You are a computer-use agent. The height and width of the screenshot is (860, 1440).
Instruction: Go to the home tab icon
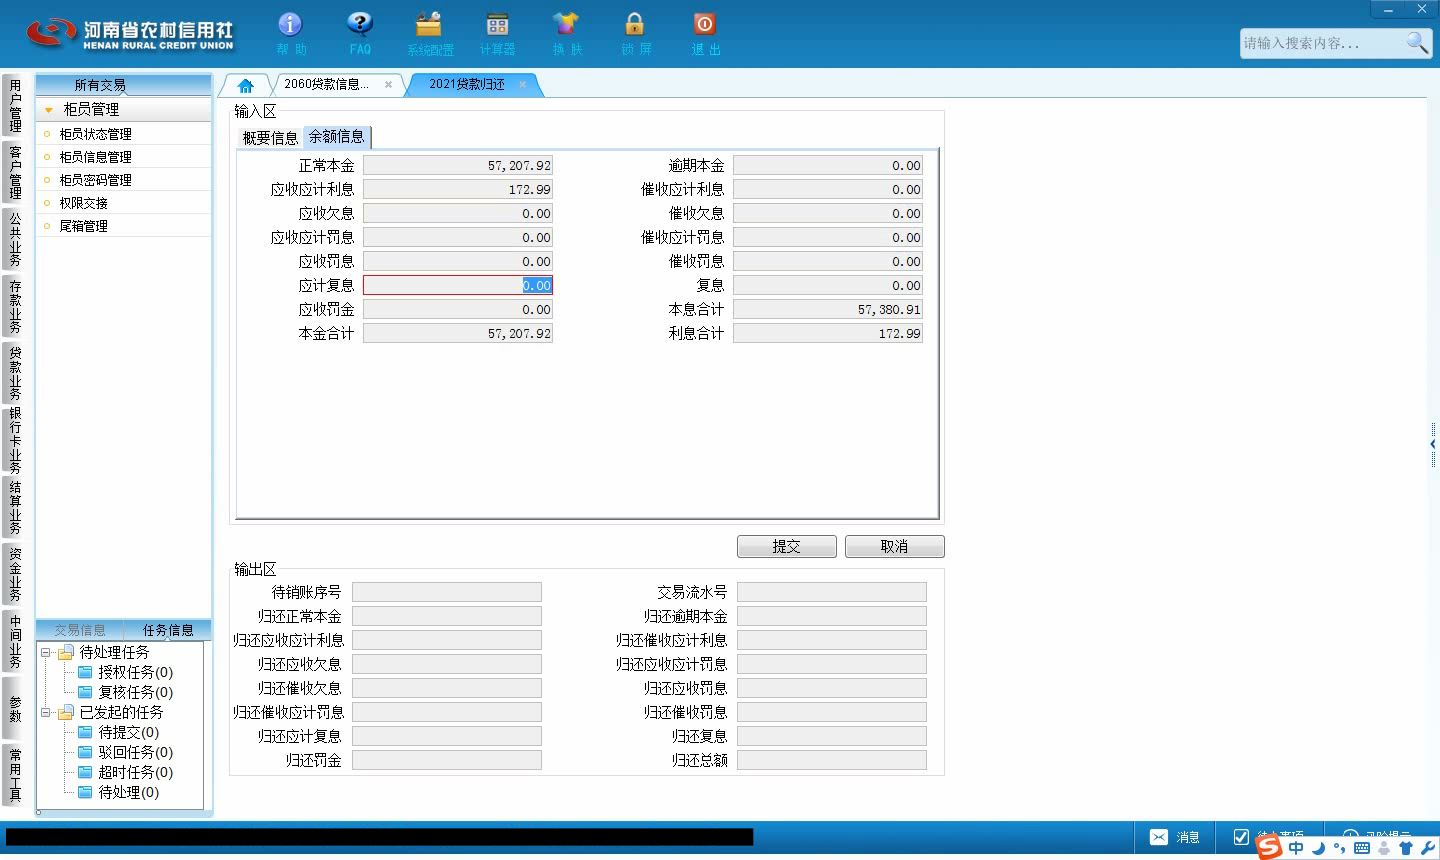point(245,85)
